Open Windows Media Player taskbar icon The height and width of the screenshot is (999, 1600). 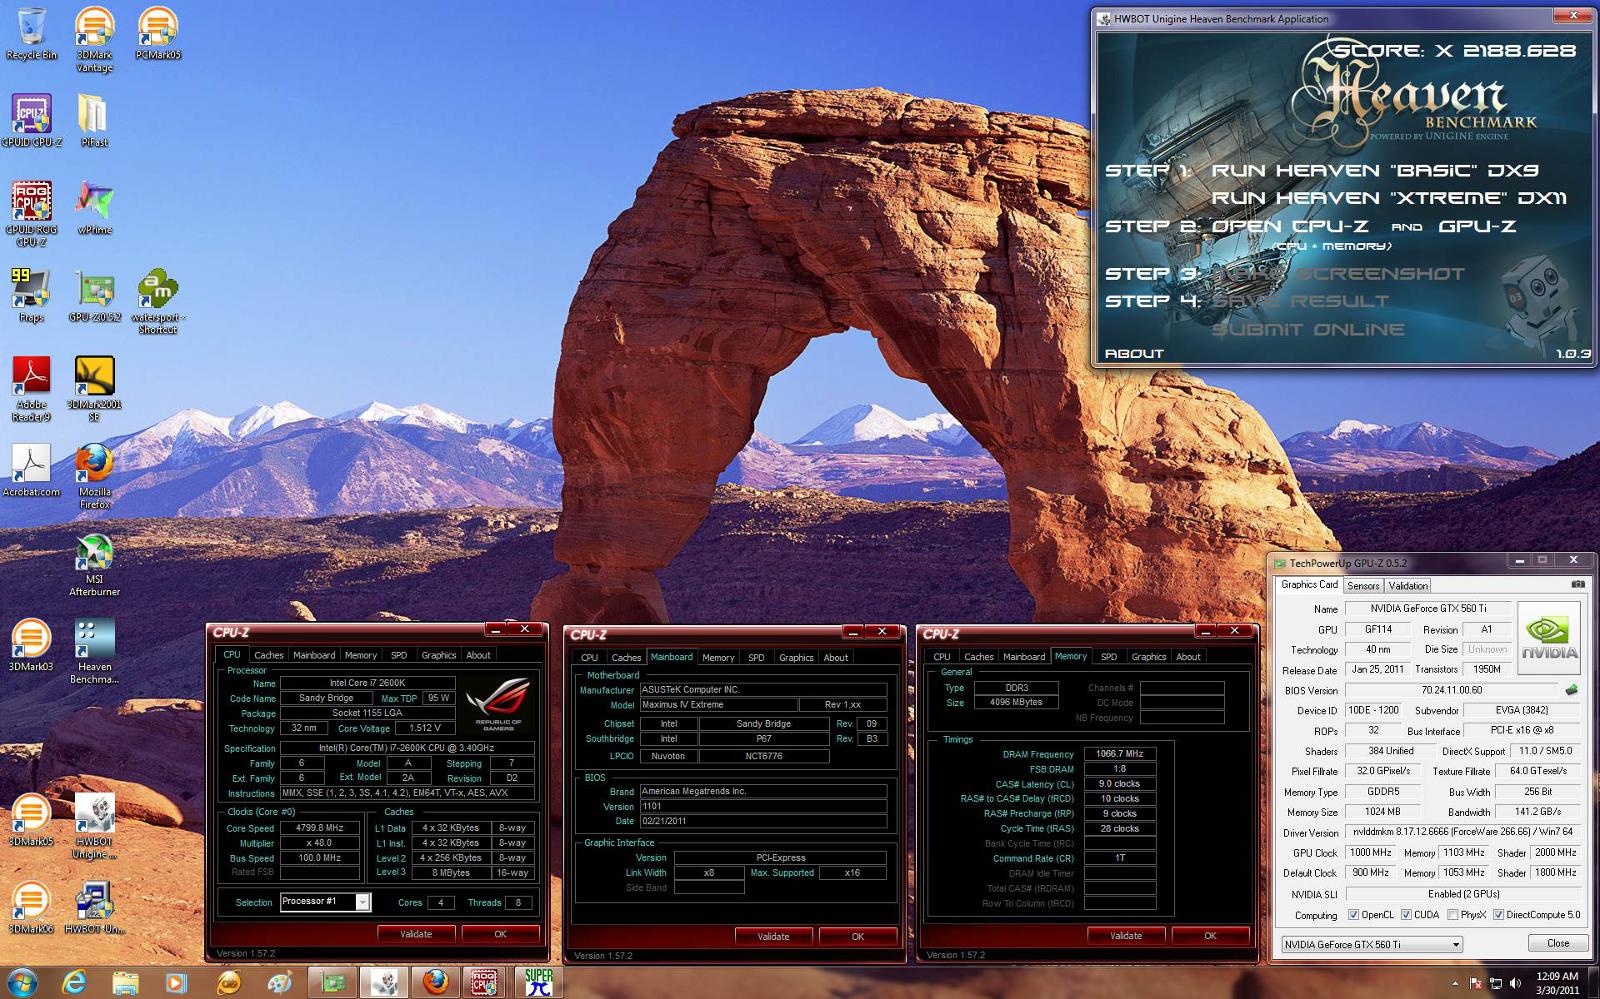(176, 982)
